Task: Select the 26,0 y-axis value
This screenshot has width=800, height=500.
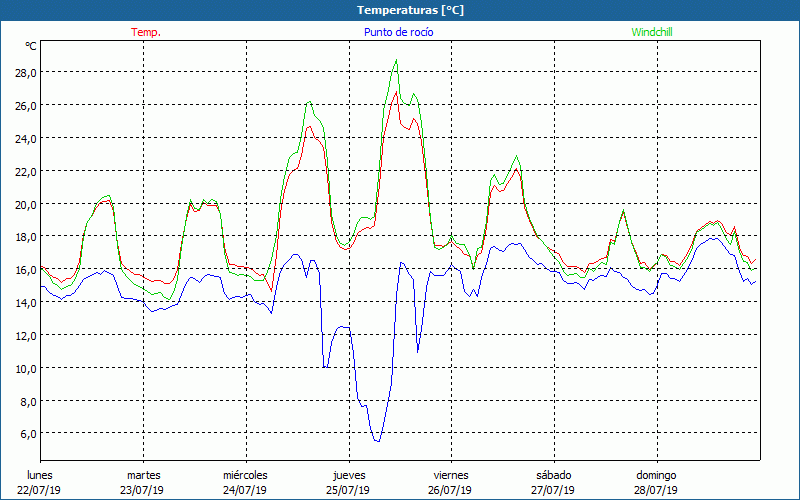Action: (x=26, y=105)
